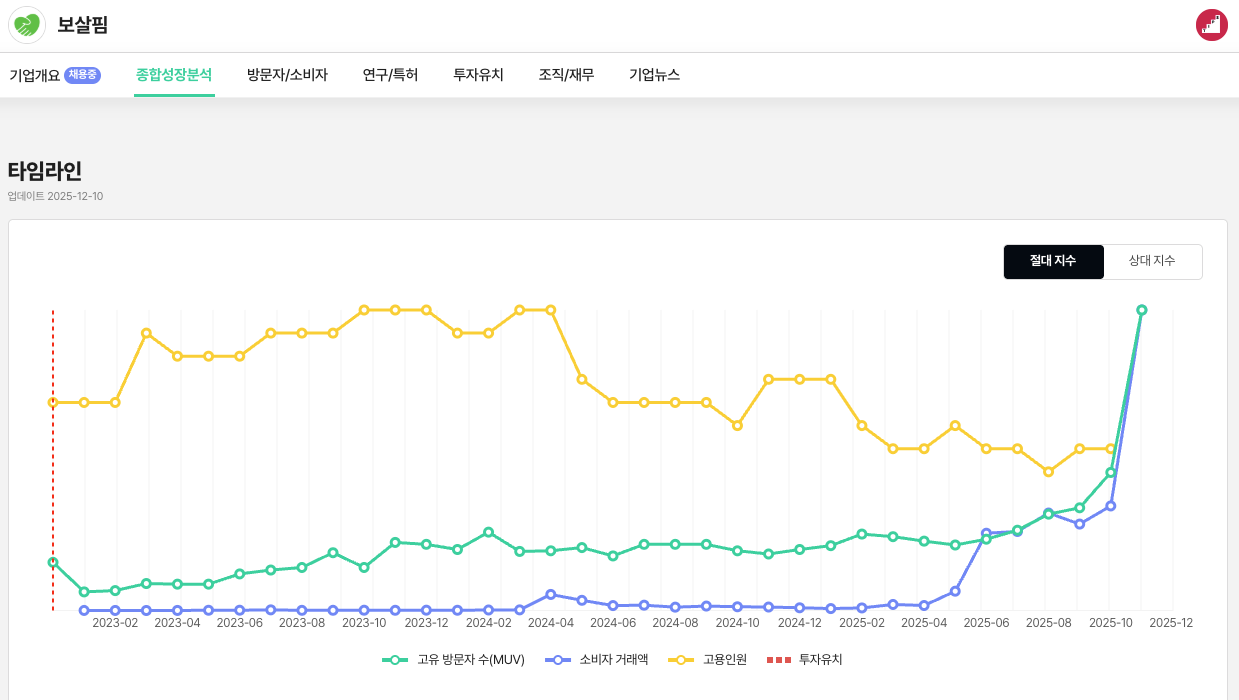Image resolution: width=1239 pixels, height=700 pixels.
Task: Click the blue spike data point at April 2024
Action: click(x=552, y=593)
